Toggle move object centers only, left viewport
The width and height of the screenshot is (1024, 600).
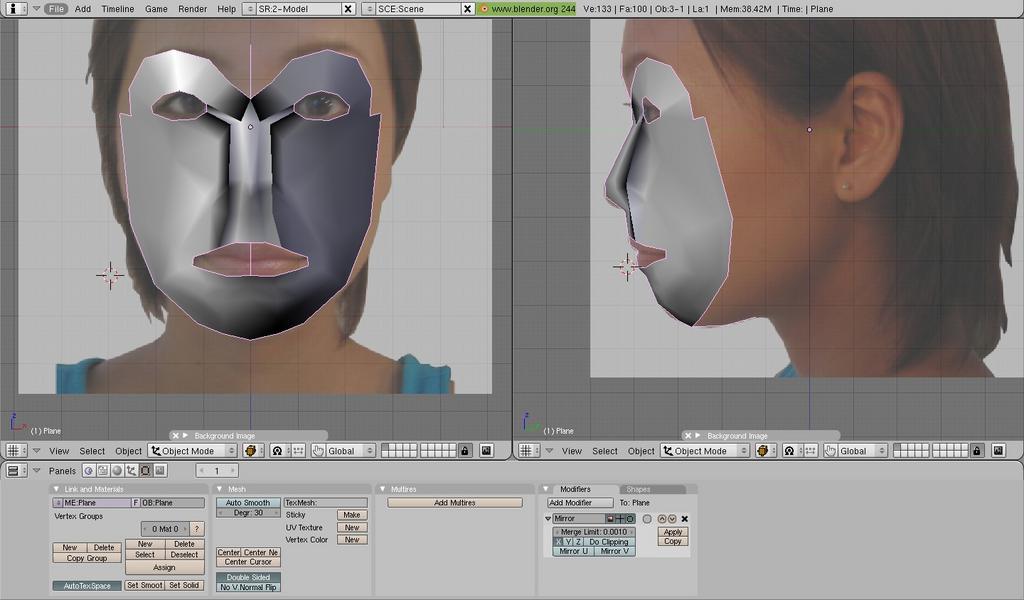pos(298,450)
